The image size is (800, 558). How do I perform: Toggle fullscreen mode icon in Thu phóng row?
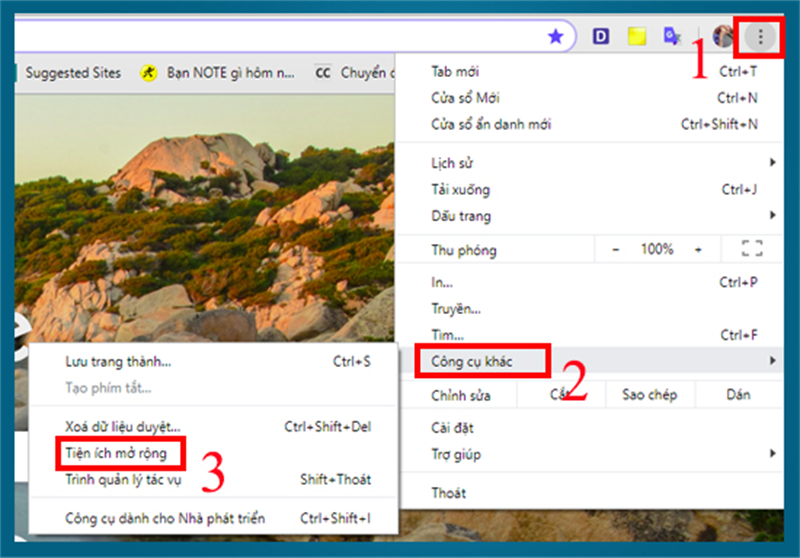pos(752,249)
